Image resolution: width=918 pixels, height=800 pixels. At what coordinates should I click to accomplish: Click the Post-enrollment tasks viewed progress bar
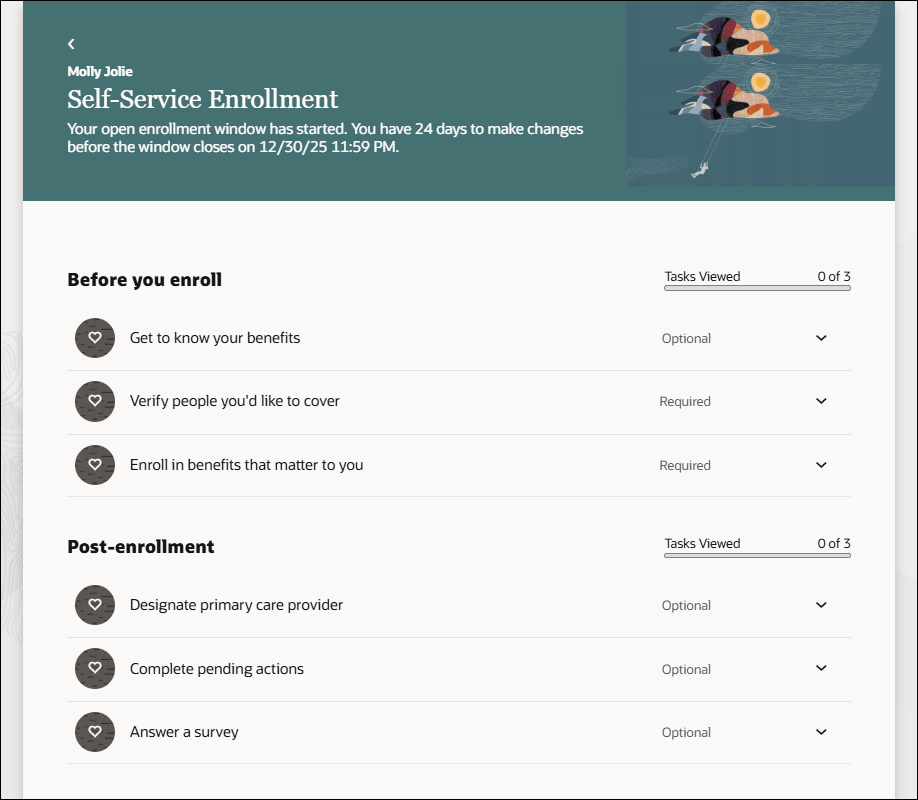(x=756, y=554)
